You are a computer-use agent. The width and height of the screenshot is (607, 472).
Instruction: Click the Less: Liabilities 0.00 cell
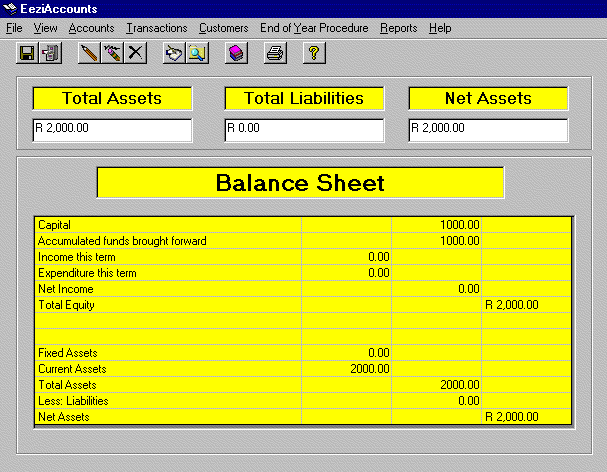436,401
